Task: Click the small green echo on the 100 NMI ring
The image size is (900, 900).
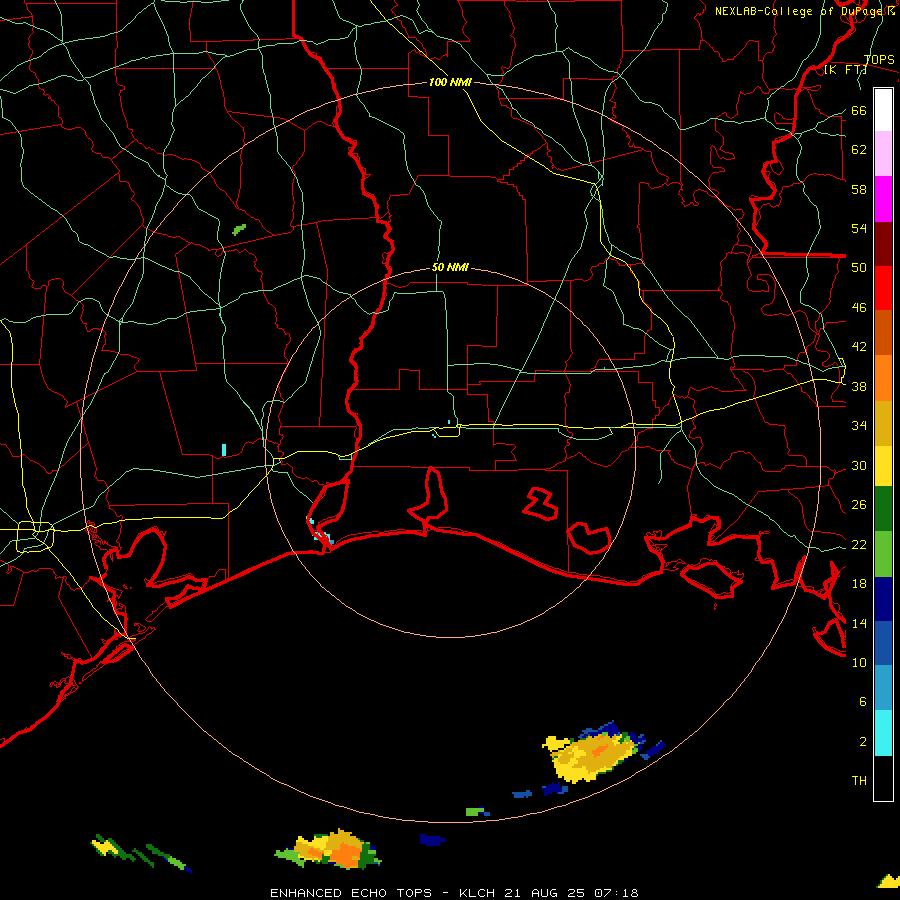Action: [x=477, y=812]
